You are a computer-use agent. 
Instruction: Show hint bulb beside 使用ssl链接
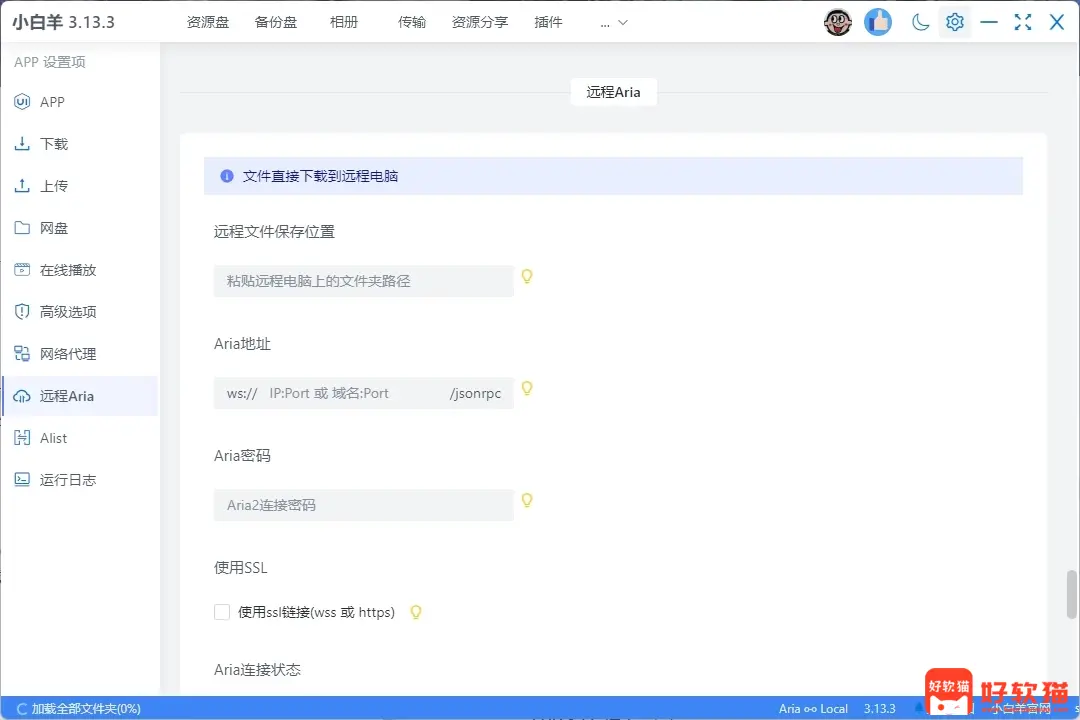pos(416,612)
